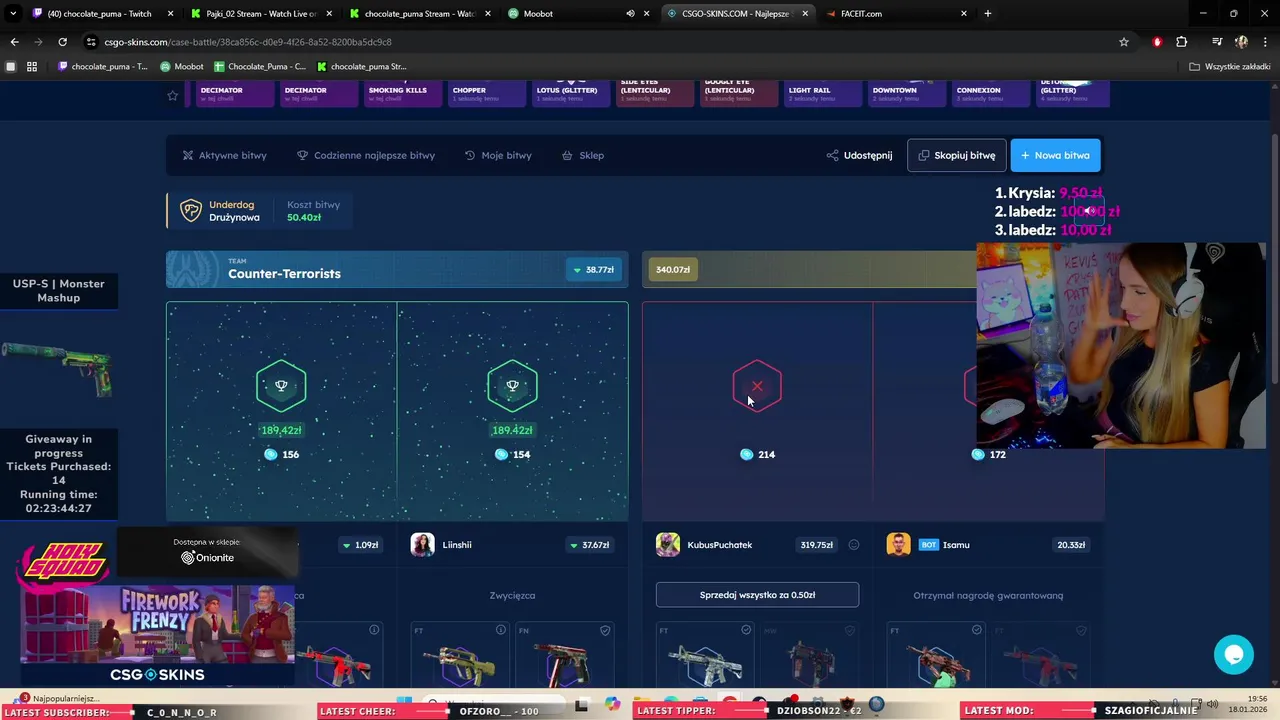
Task: Click the Udostępnij share button
Action: coord(859,156)
